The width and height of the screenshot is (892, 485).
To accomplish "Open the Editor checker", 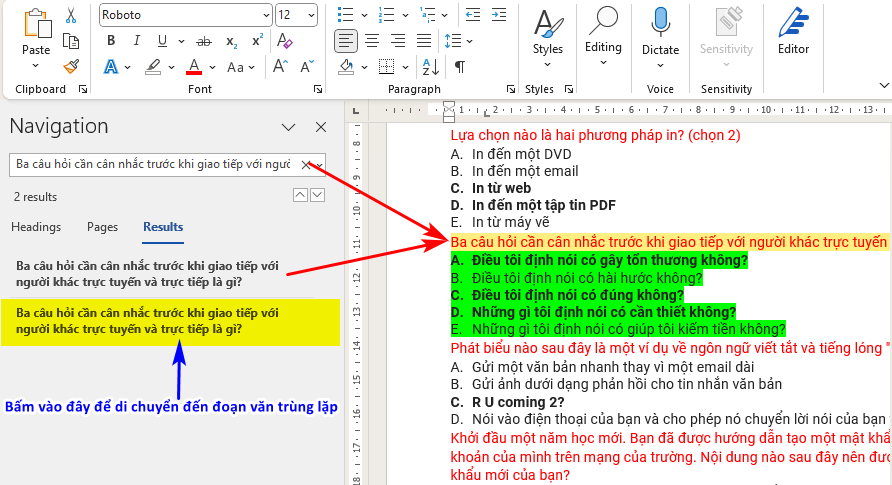I will coord(794,31).
